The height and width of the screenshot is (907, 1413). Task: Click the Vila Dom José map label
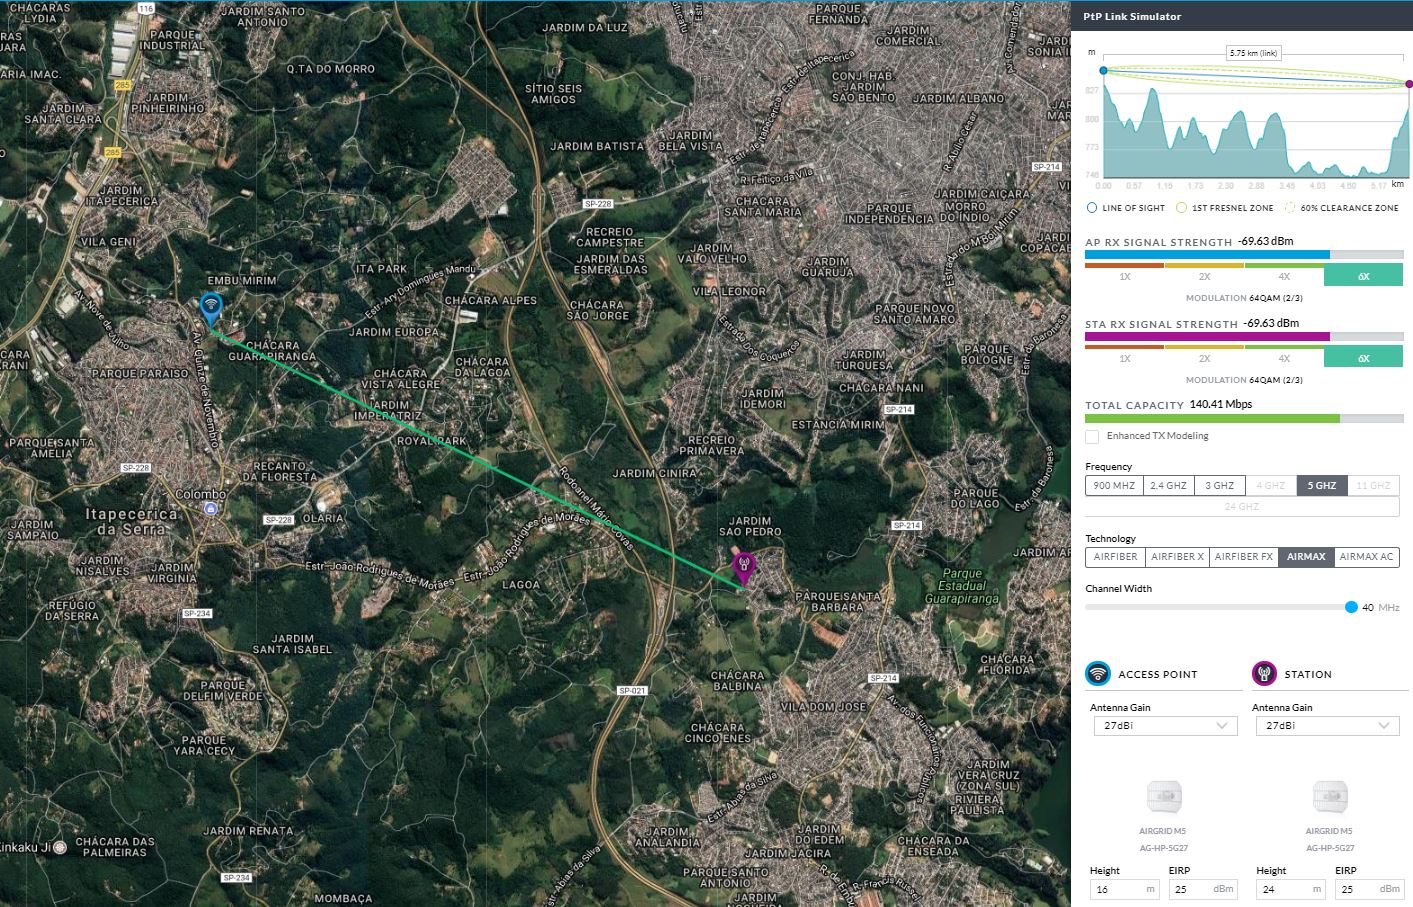[x=823, y=706]
